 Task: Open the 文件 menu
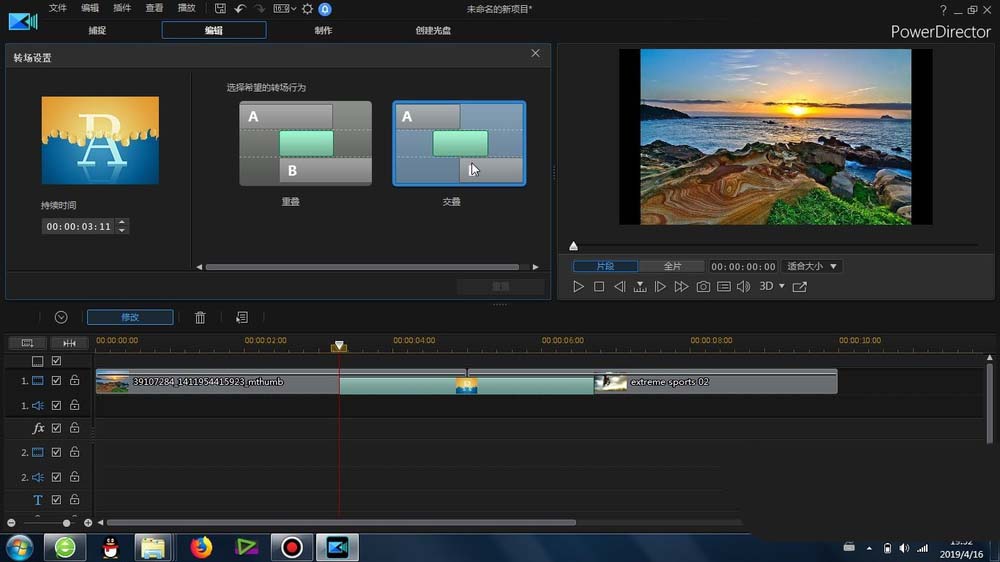click(58, 9)
